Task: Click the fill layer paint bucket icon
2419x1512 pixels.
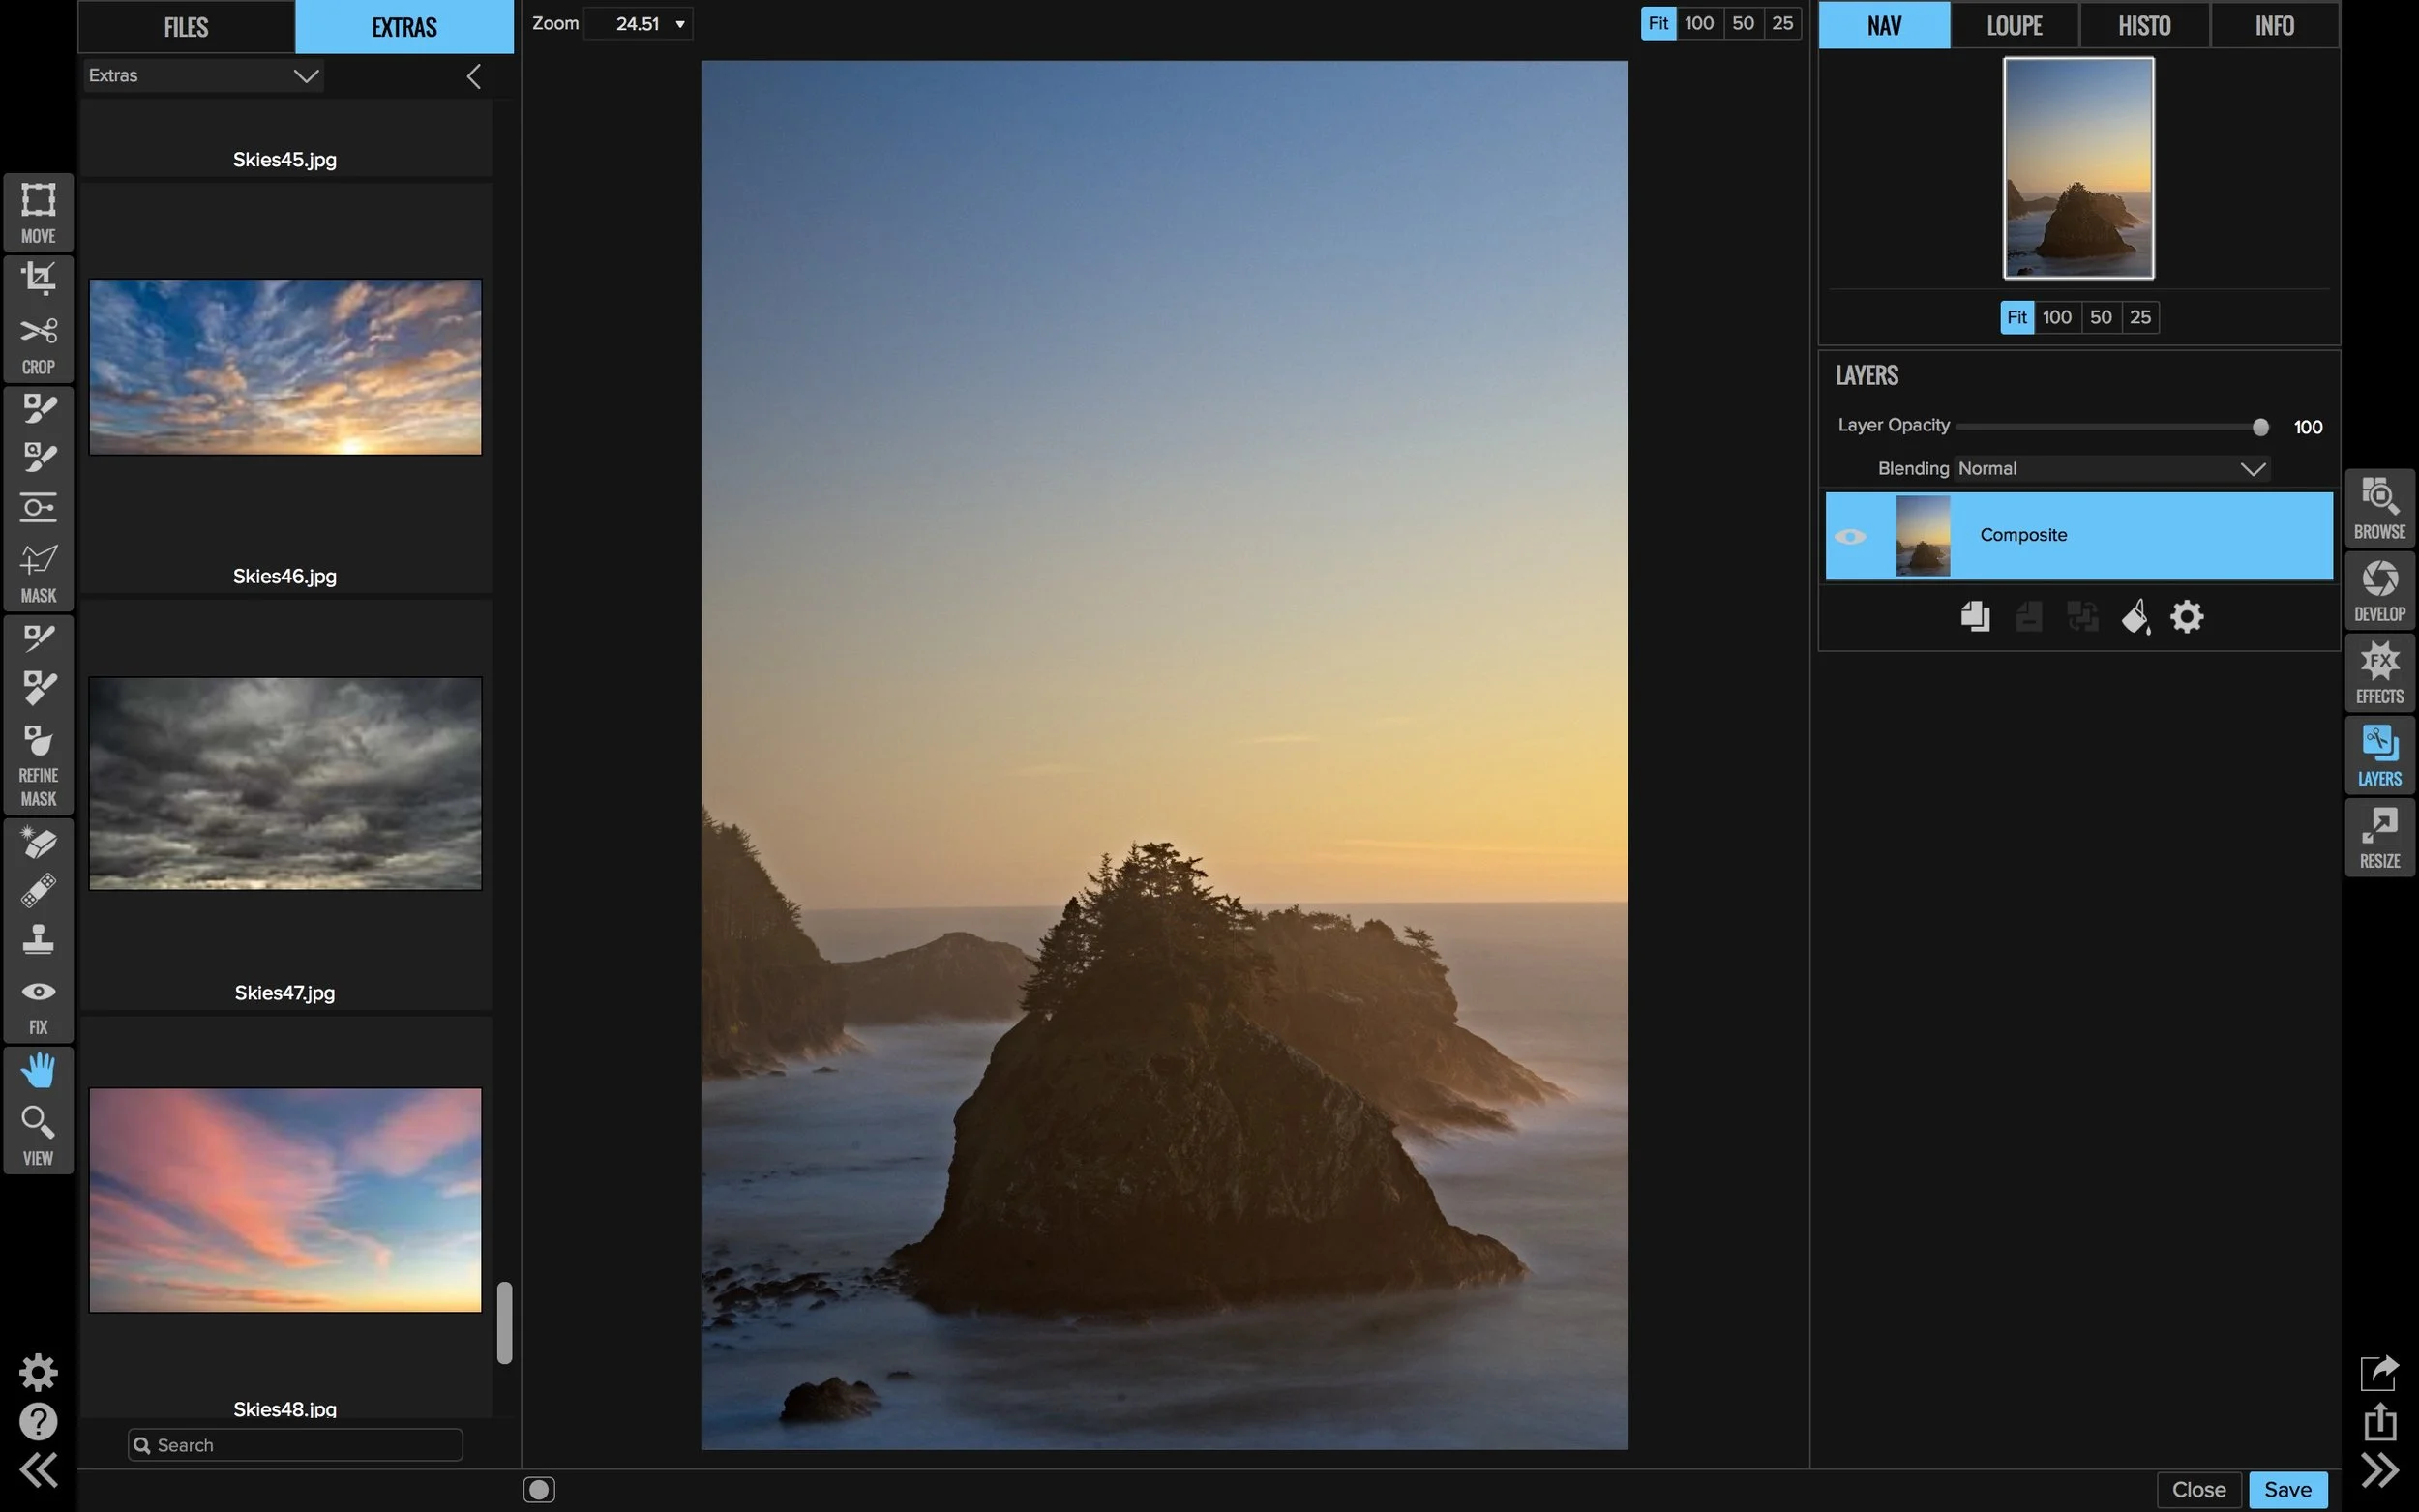Action: [x=2135, y=617]
